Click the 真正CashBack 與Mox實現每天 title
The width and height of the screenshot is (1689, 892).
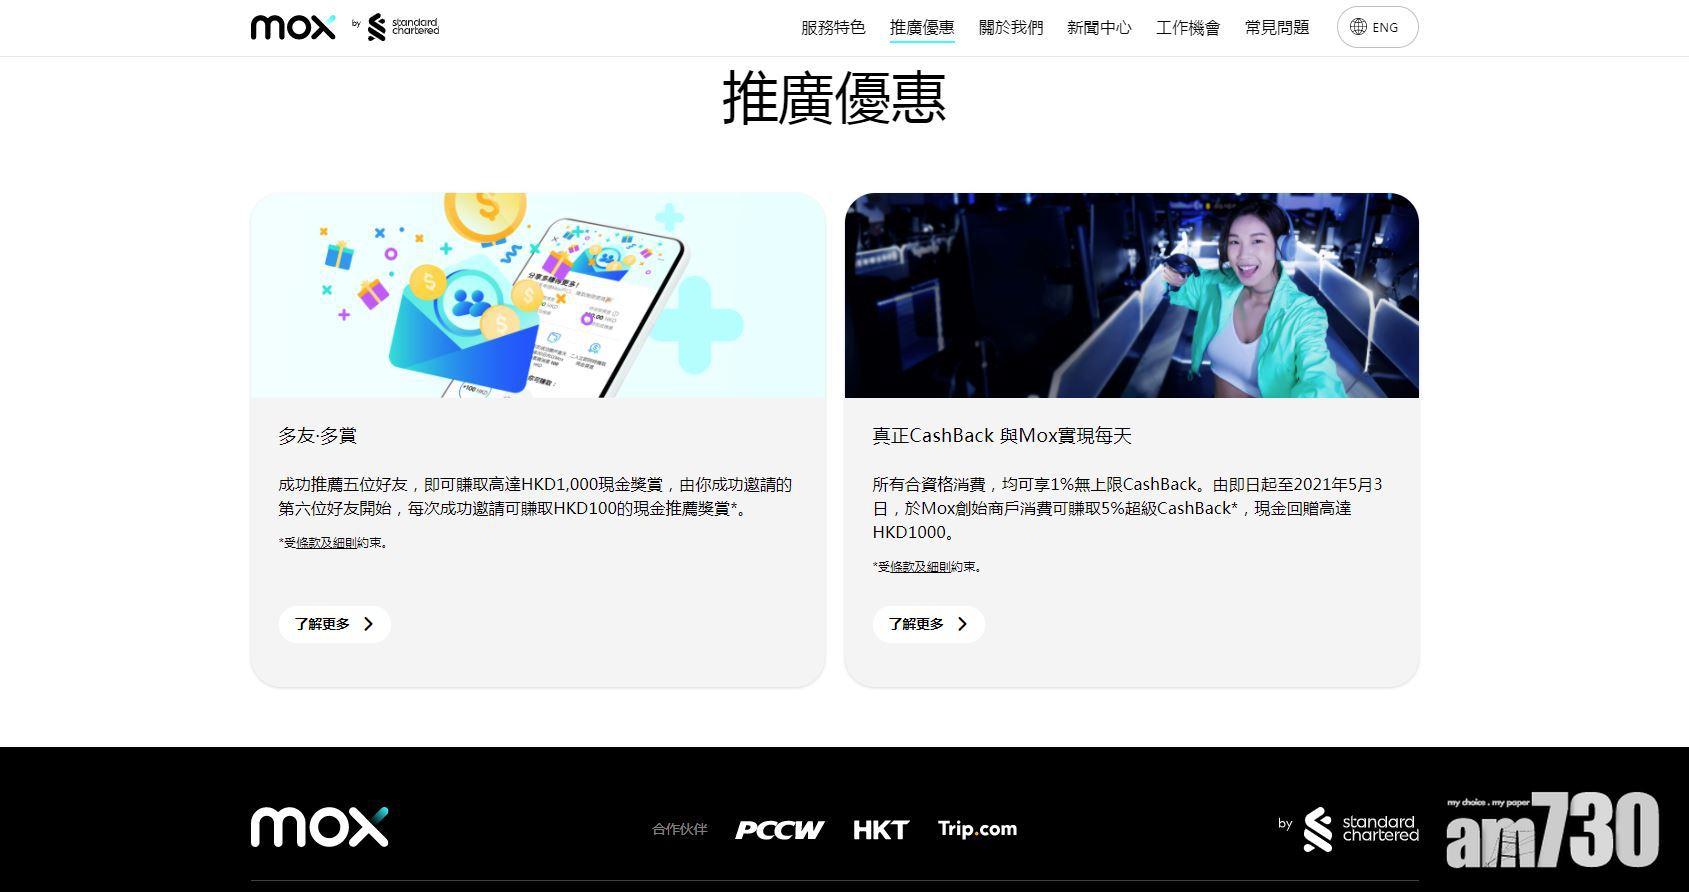point(1001,436)
